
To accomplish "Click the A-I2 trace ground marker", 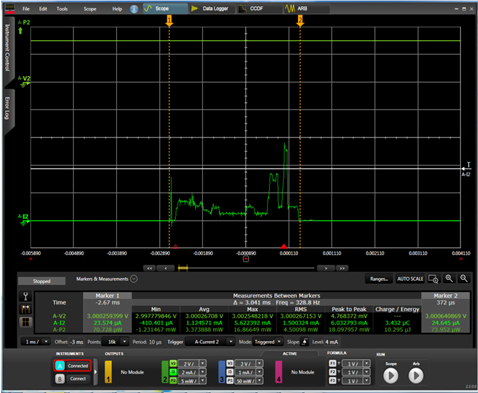I will click(x=25, y=222).
